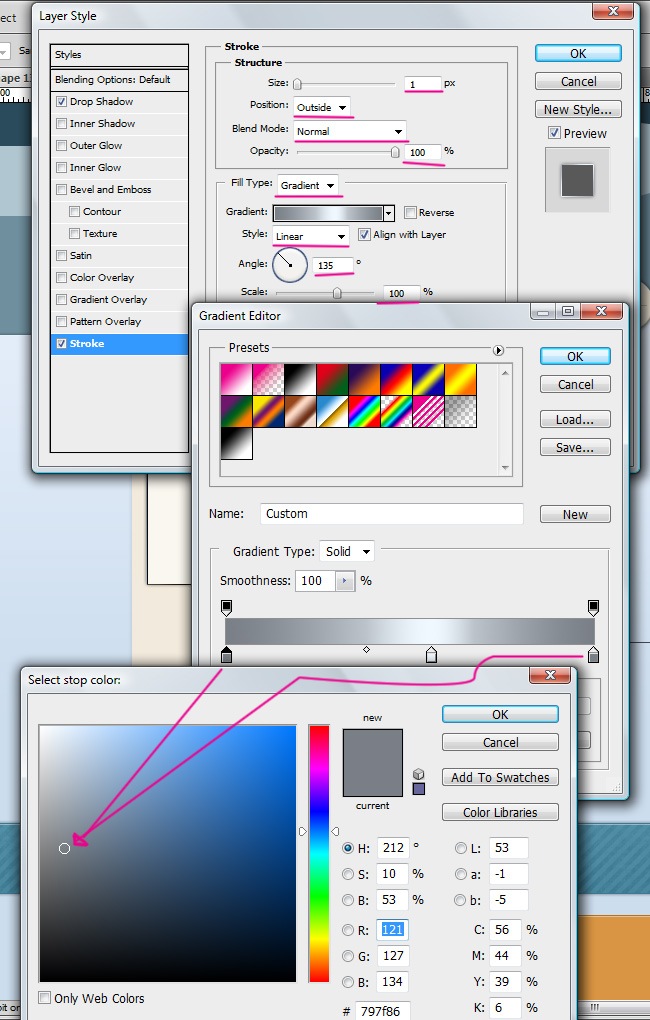The image size is (650, 1020).
Task: Select the left dark gray color stop
Action: pos(226,654)
